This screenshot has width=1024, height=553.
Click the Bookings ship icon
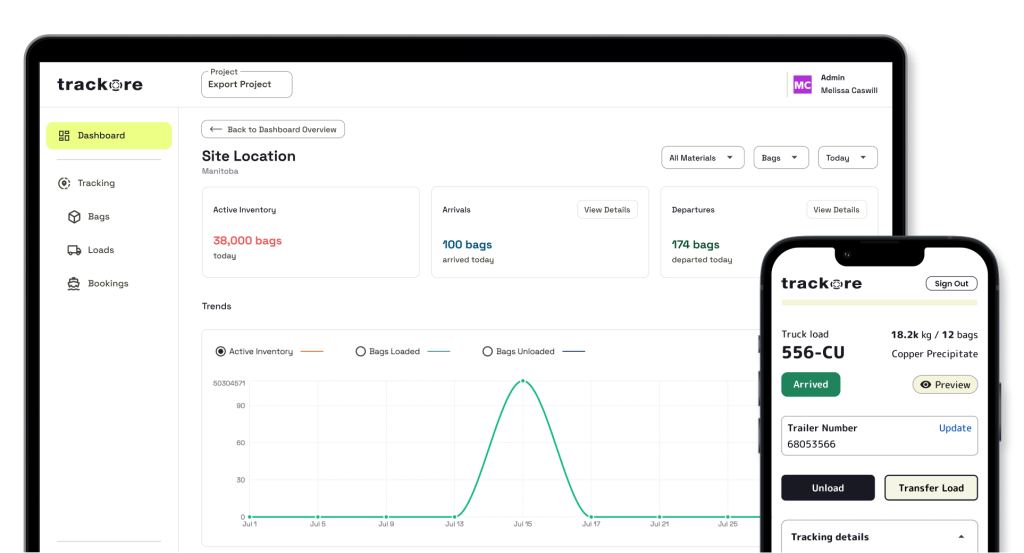point(74,284)
